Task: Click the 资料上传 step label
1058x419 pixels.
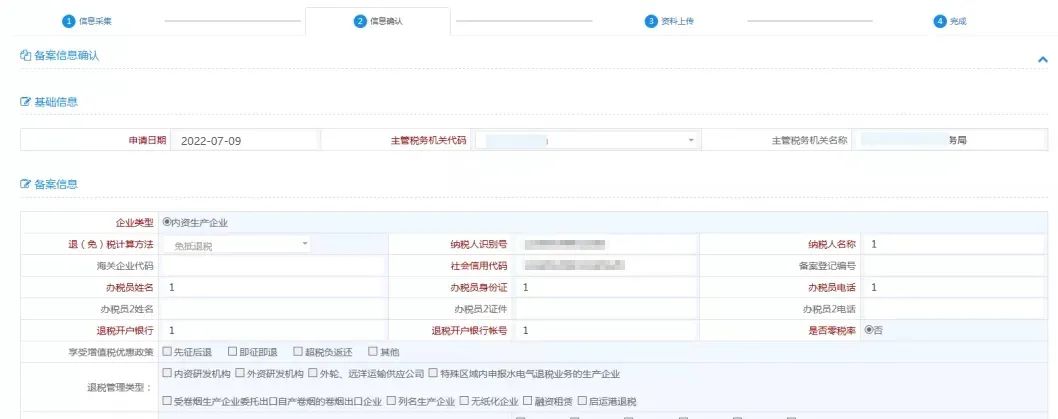Action: click(677, 21)
